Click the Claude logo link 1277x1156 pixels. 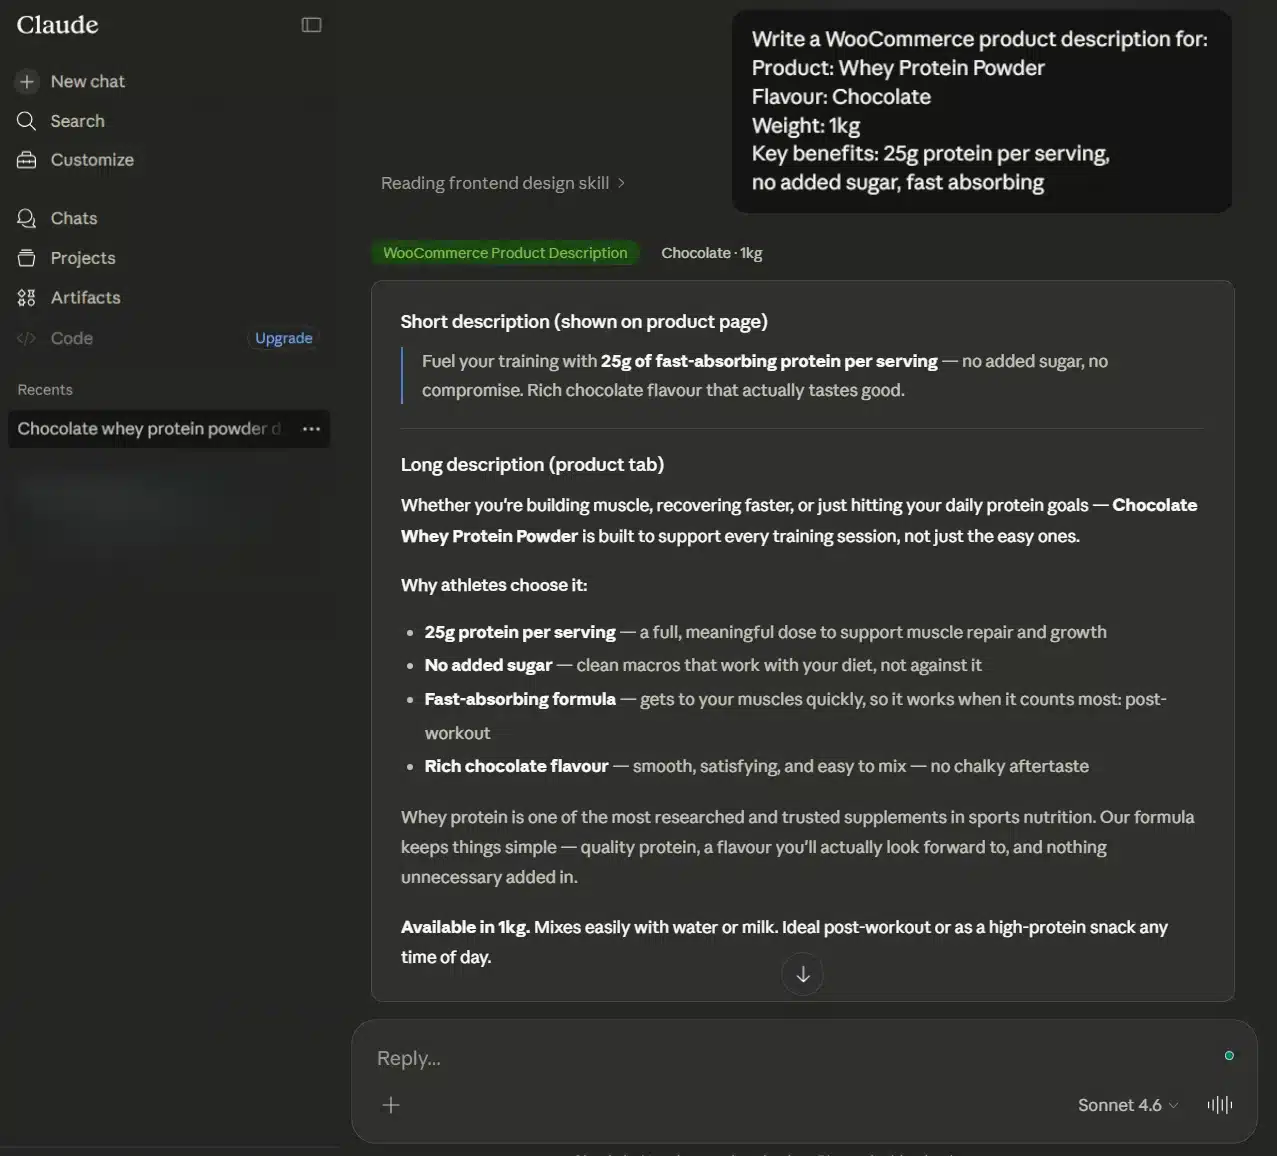(56, 24)
